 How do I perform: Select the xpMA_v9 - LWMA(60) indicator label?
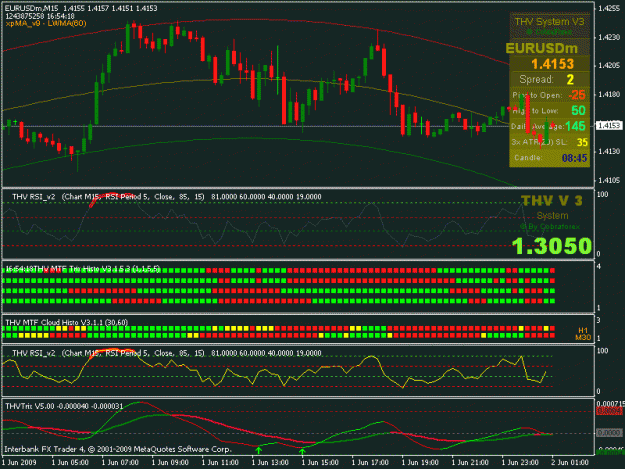46,24
